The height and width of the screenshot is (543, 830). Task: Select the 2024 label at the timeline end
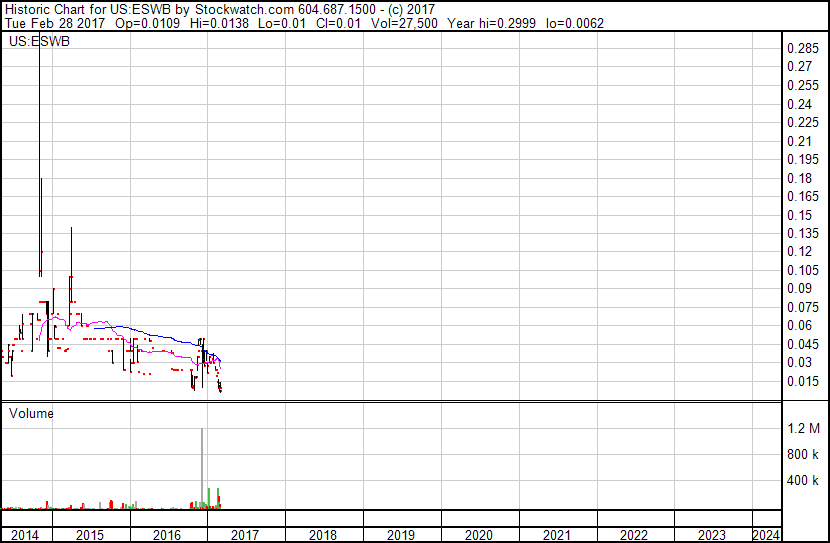click(765, 535)
